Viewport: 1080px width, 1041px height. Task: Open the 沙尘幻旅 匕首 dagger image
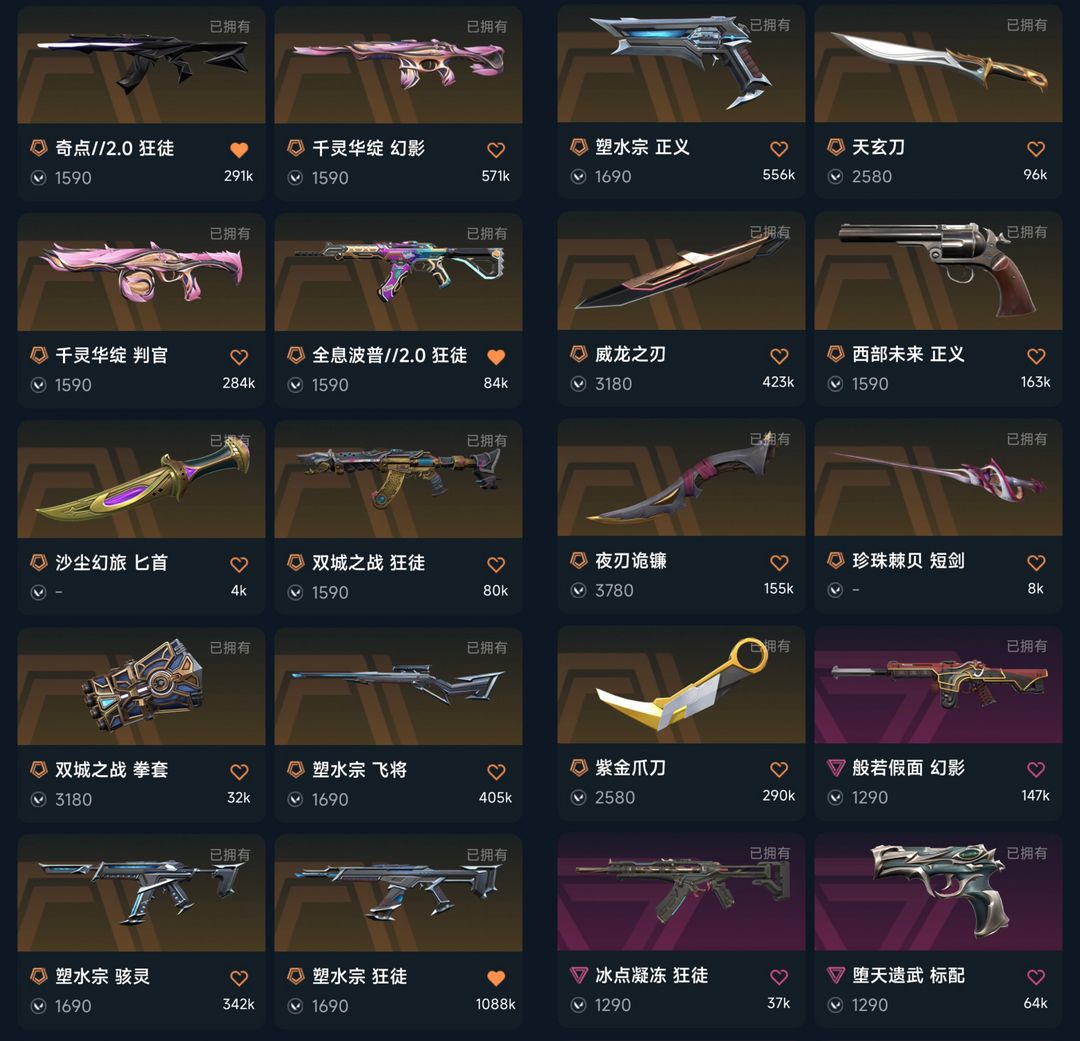pyautogui.click(x=141, y=480)
